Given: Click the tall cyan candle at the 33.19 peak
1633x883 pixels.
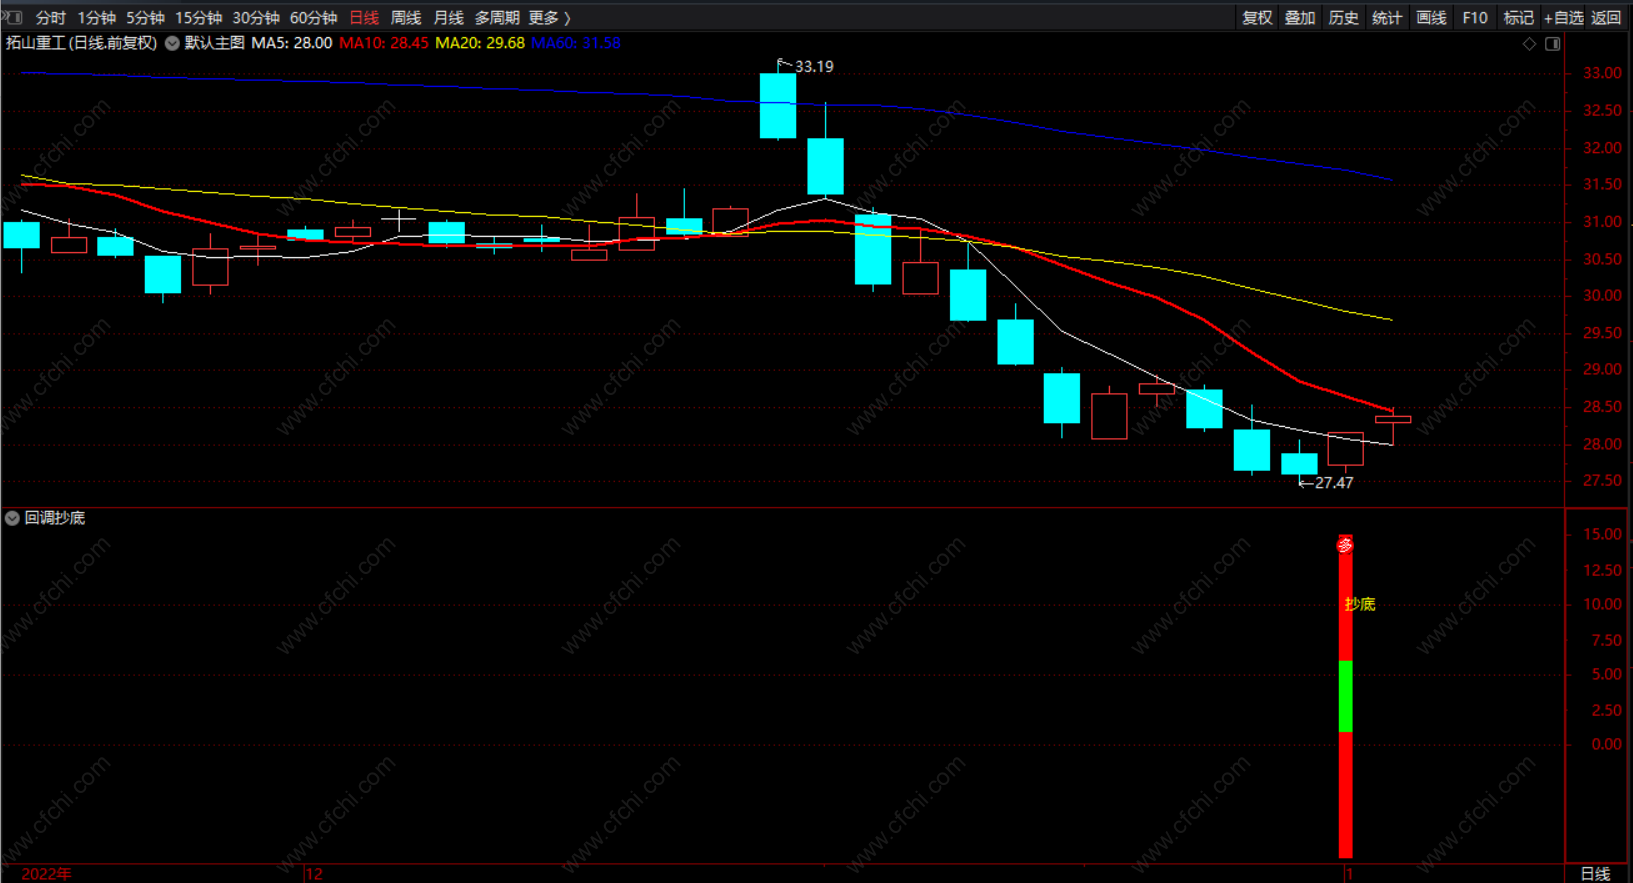Looking at the screenshot, I should (778, 105).
